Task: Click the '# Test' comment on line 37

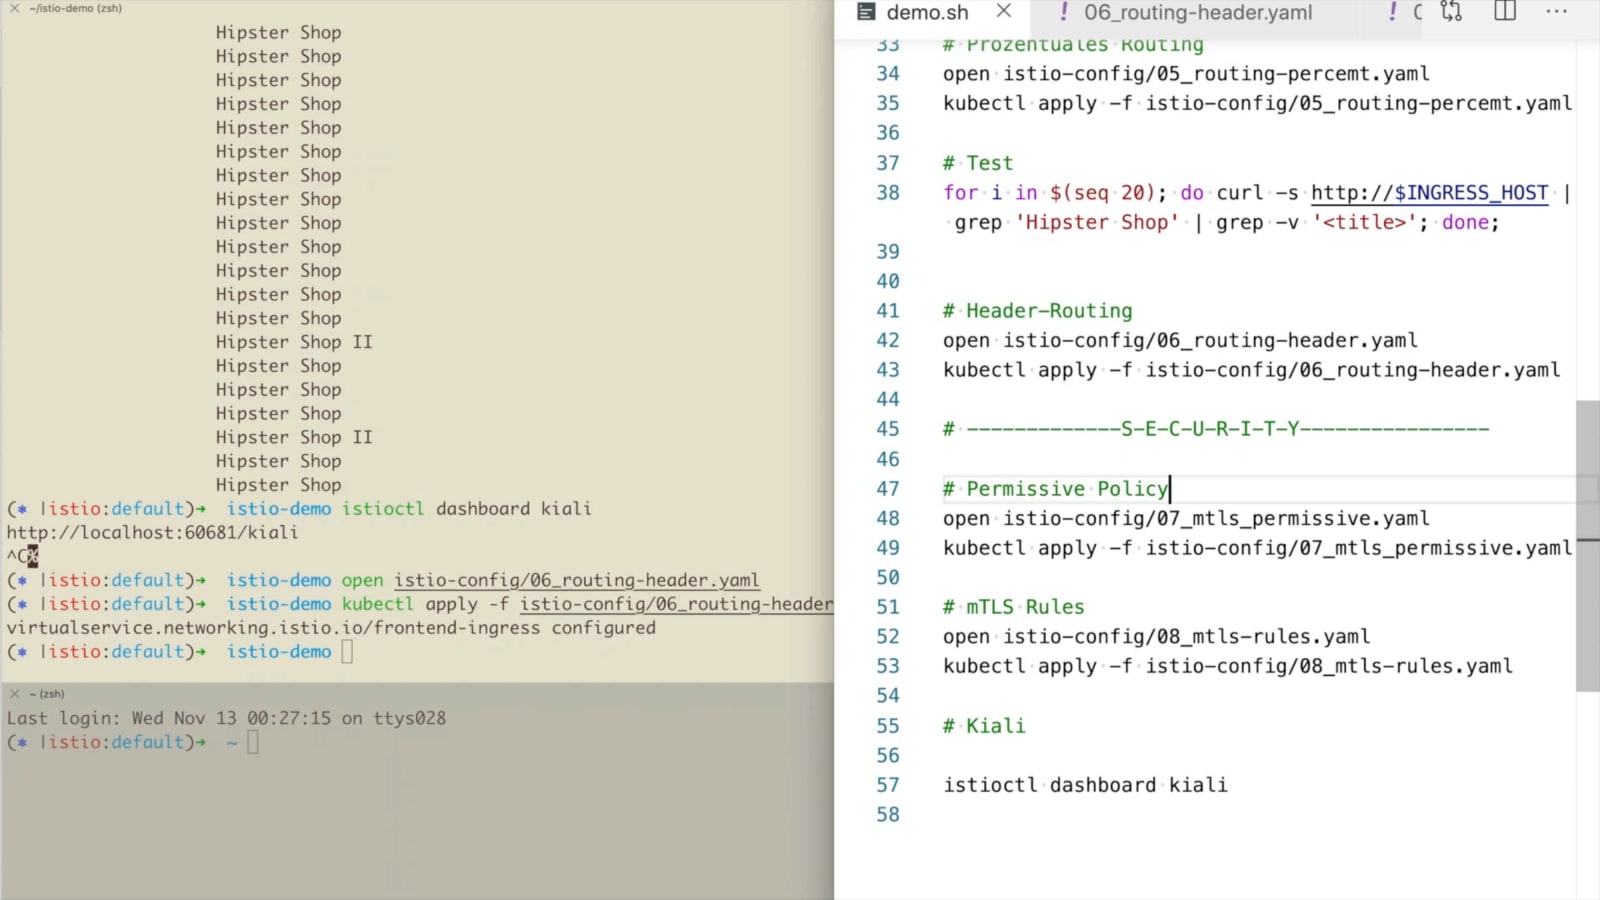Action: coord(977,163)
